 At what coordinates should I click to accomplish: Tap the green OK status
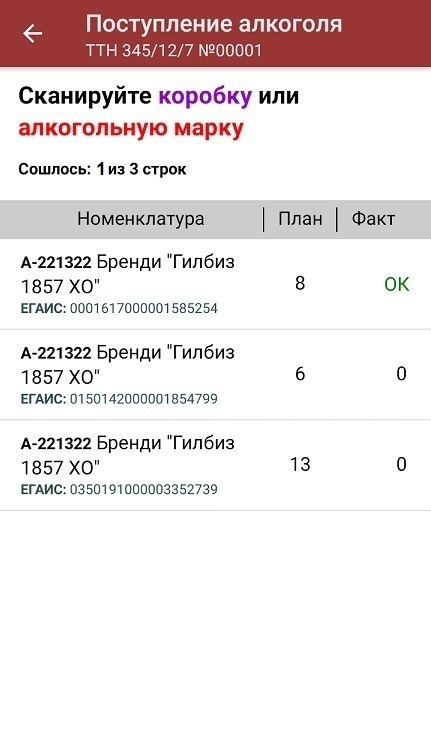tap(397, 284)
